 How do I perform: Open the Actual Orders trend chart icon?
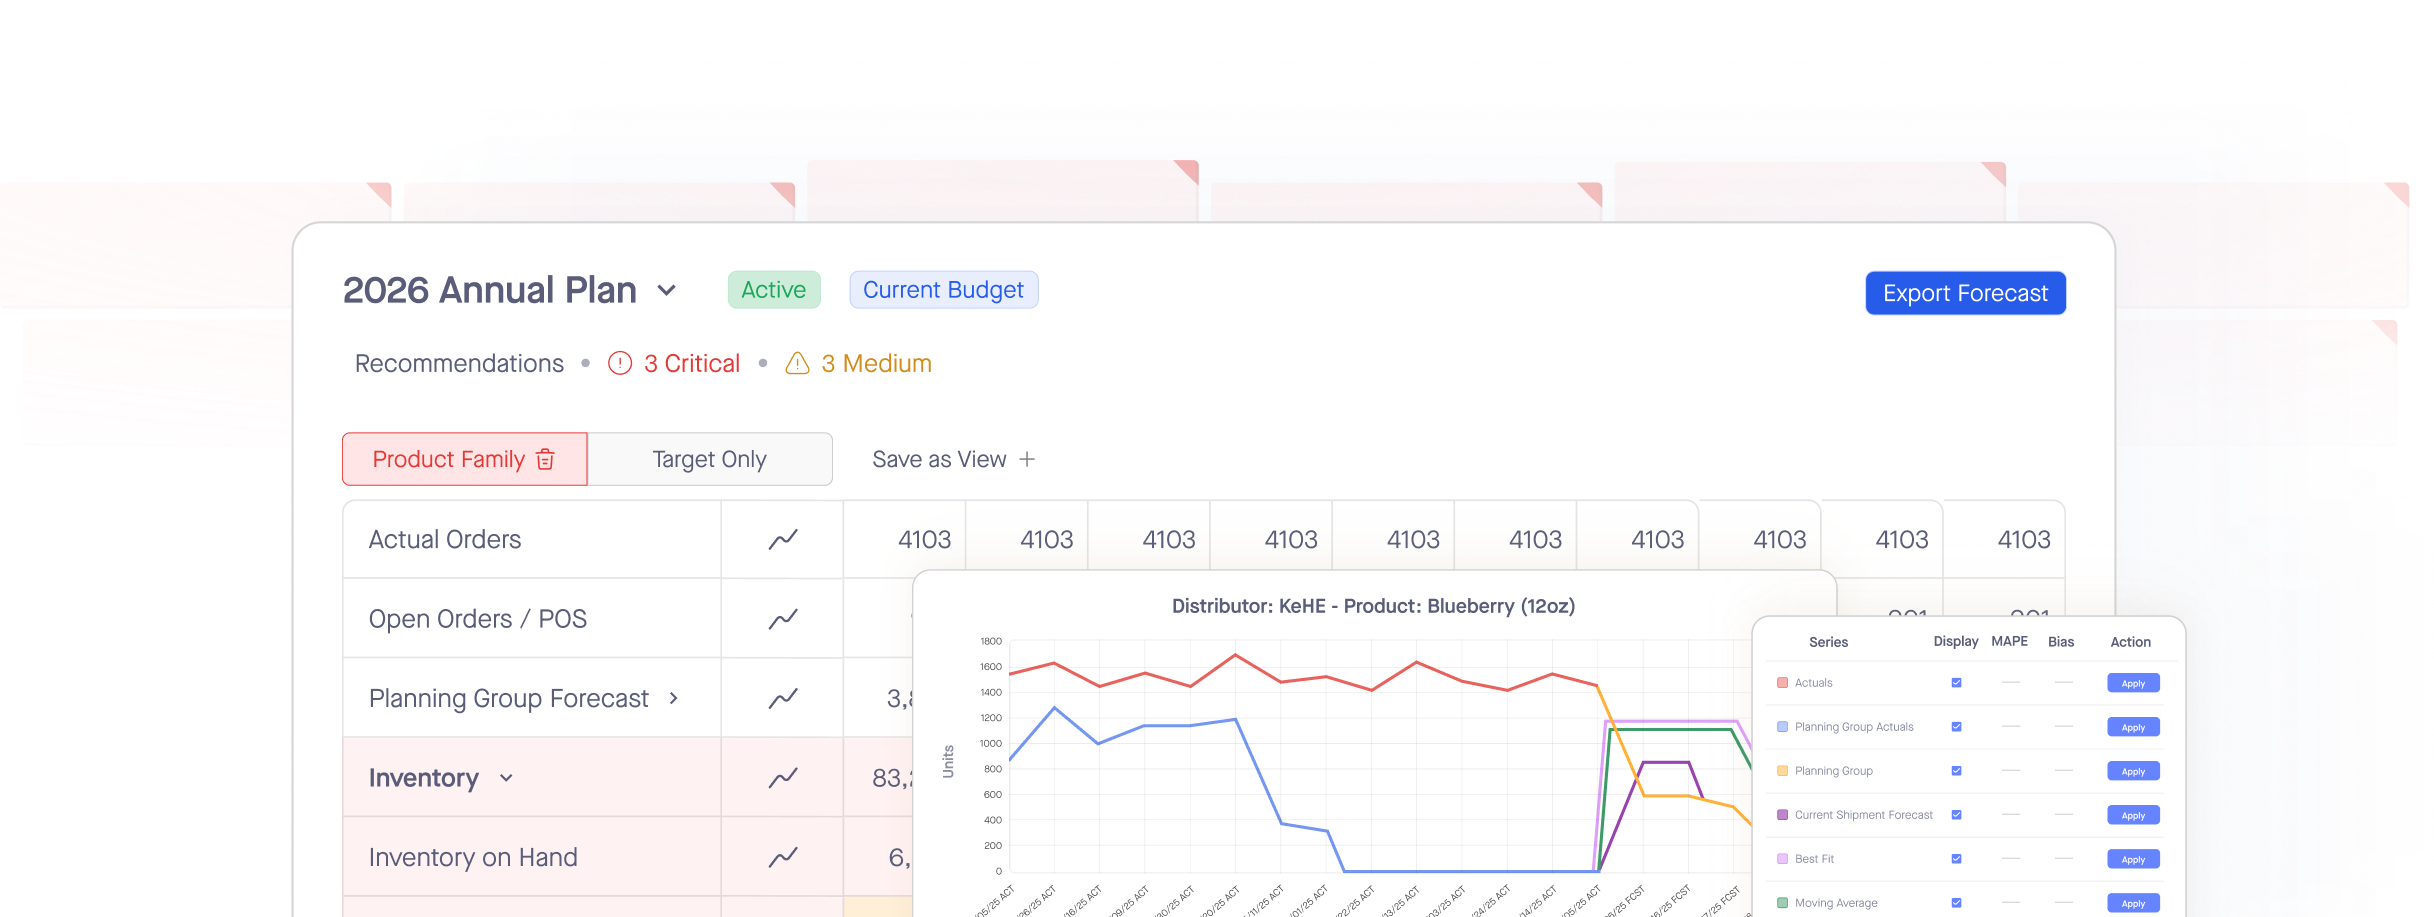click(x=783, y=540)
